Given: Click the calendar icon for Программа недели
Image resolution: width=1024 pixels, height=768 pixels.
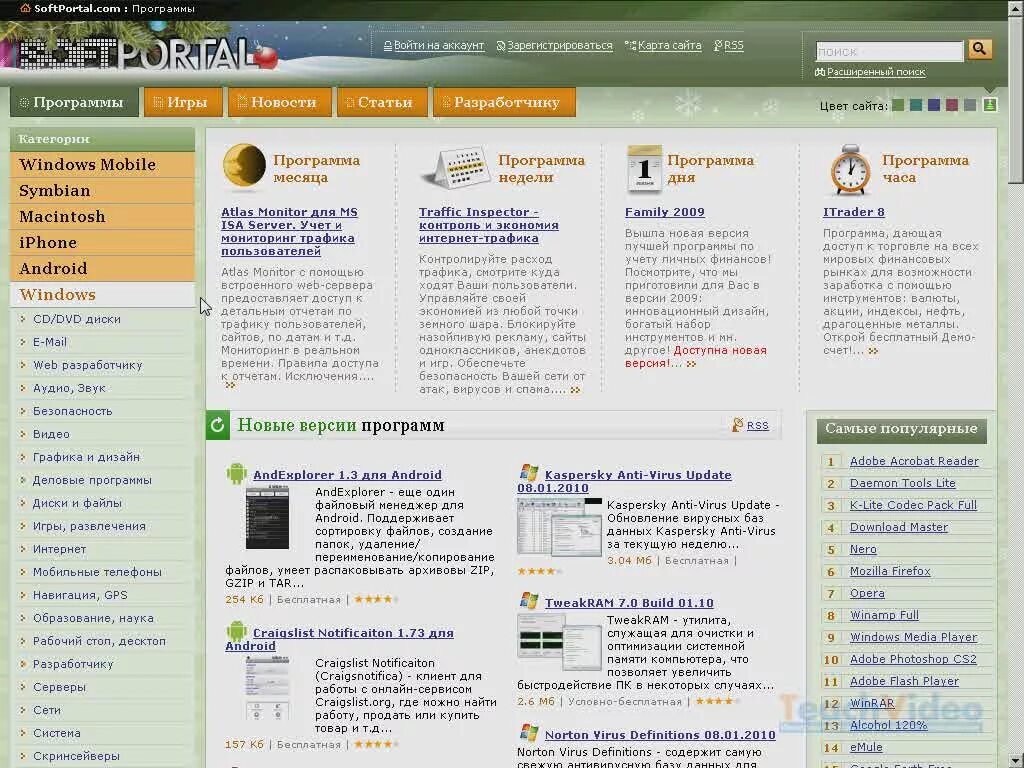Looking at the screenshot, I should click(456, 168).
